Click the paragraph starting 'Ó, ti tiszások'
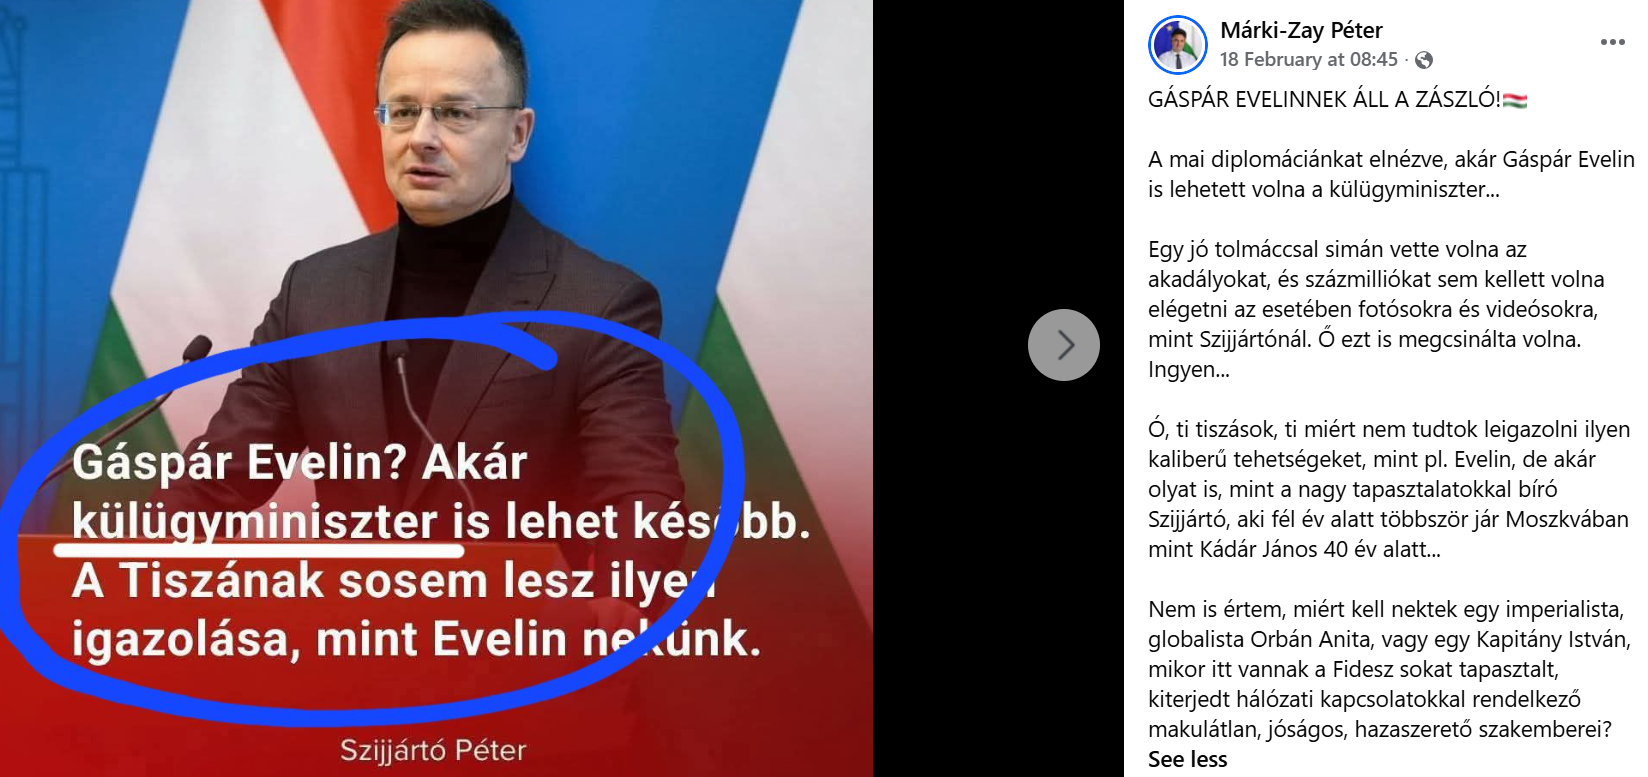Image resolution: width=1648 pixels, height=777 pixels. coord(1389,489)
